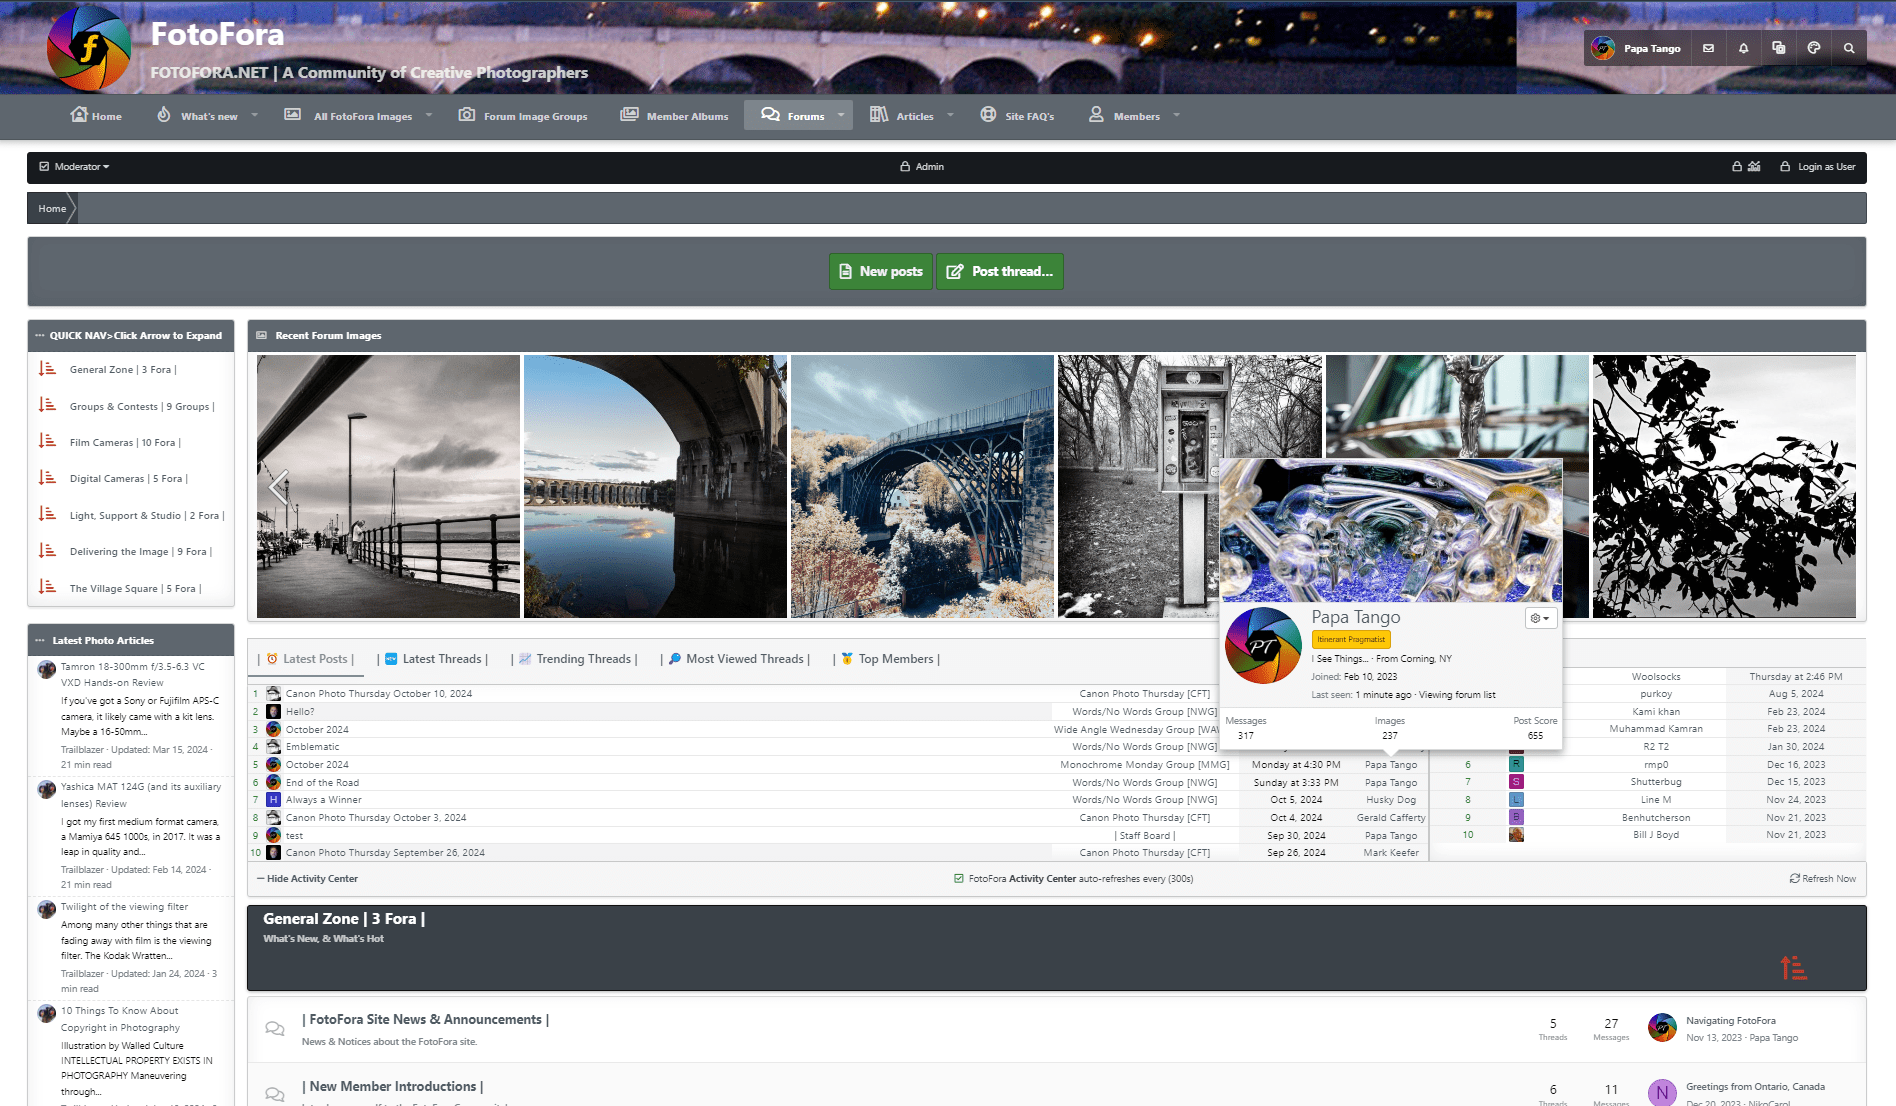
Task: Switch to Latest Posts tab
Action: pyautogui.click(x=307, y=659)
